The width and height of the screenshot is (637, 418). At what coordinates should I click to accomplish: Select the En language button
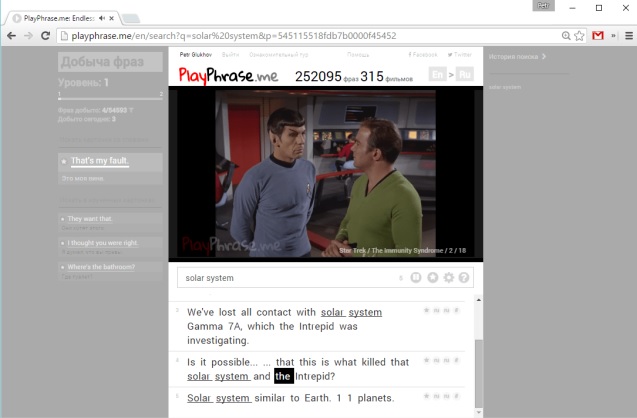[x=438, y=74]
